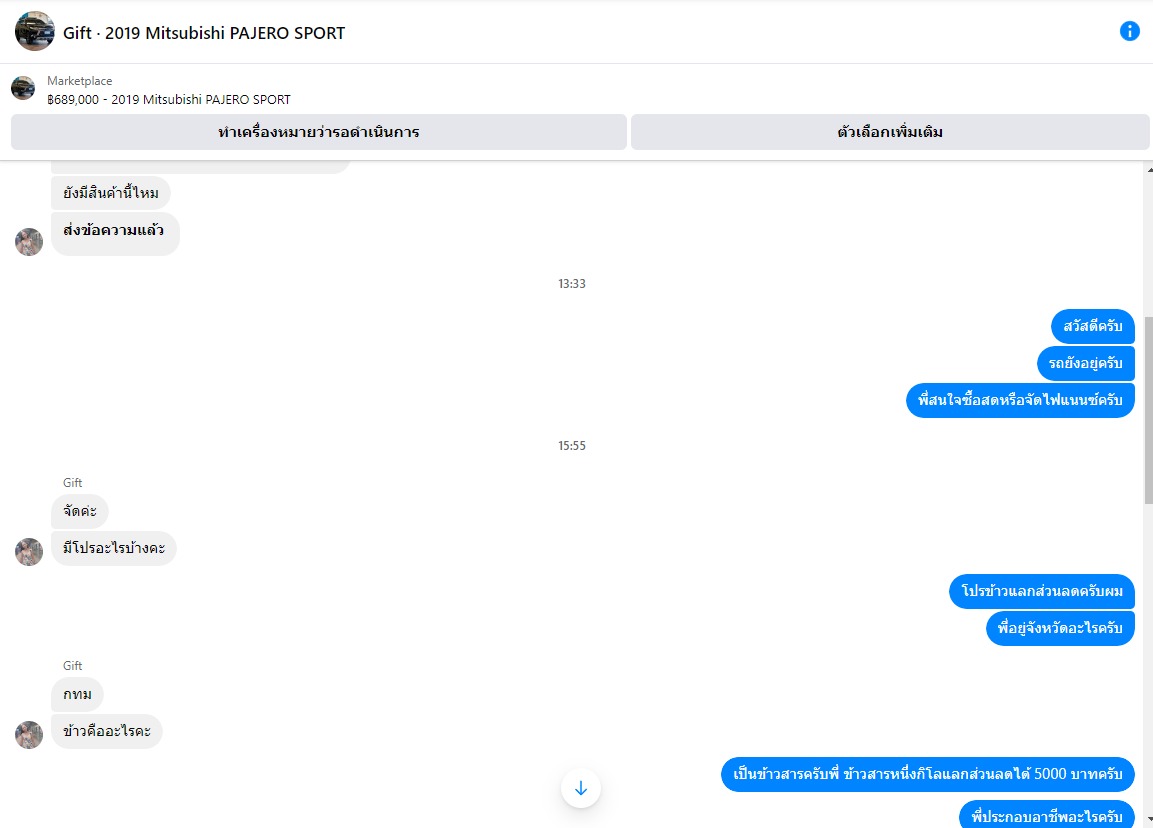Click Gift's avatar beside ข้าวคืออะไรคะ
Image resolution: width=1153 pixels, height=828 pixels.
pos(29,735)
